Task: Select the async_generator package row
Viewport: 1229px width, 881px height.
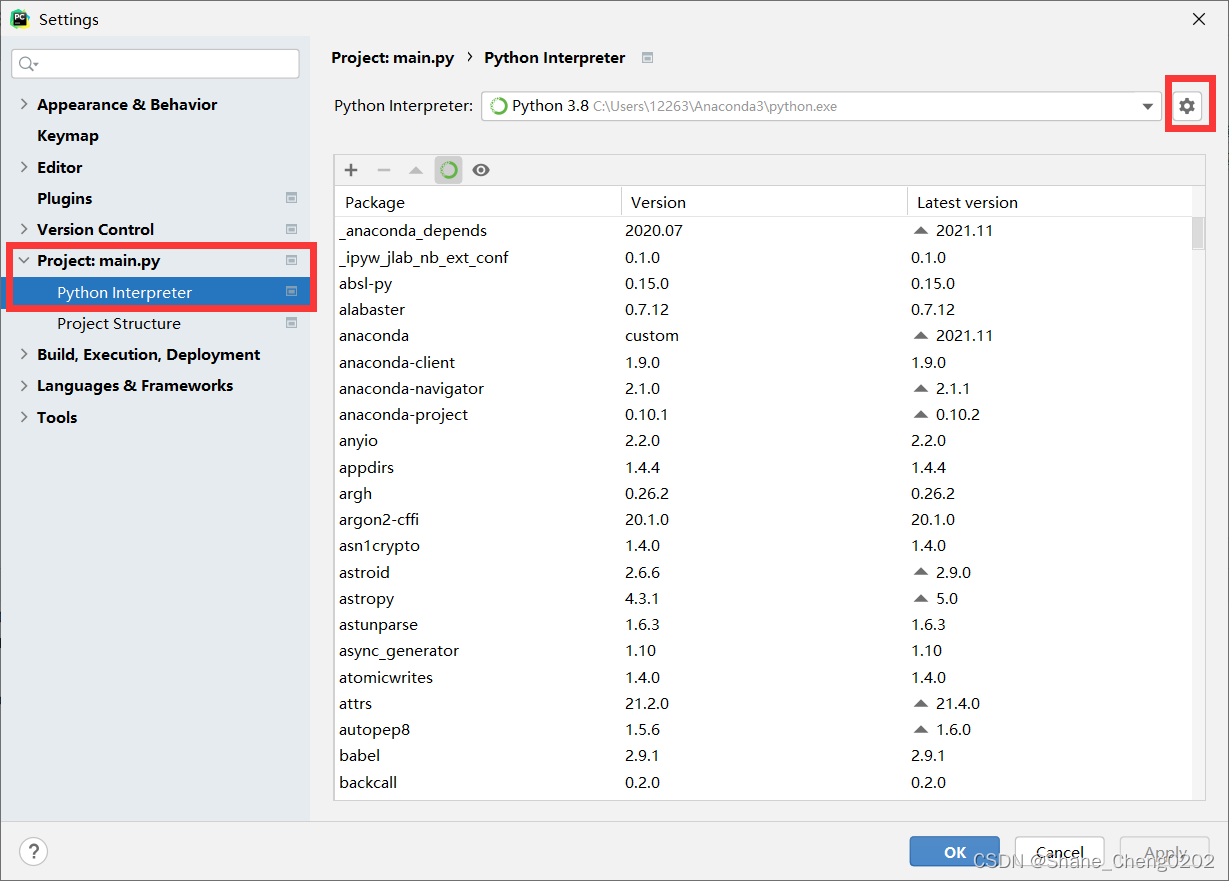Action: [763, 650]
